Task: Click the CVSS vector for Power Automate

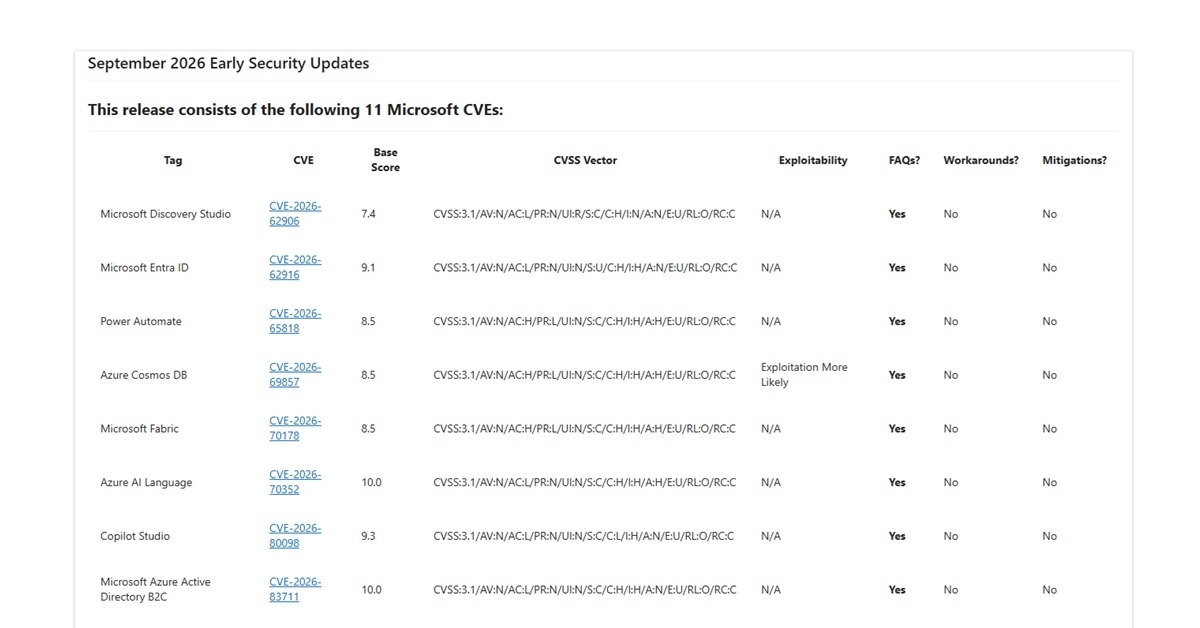Action: [x=584, y=321]
